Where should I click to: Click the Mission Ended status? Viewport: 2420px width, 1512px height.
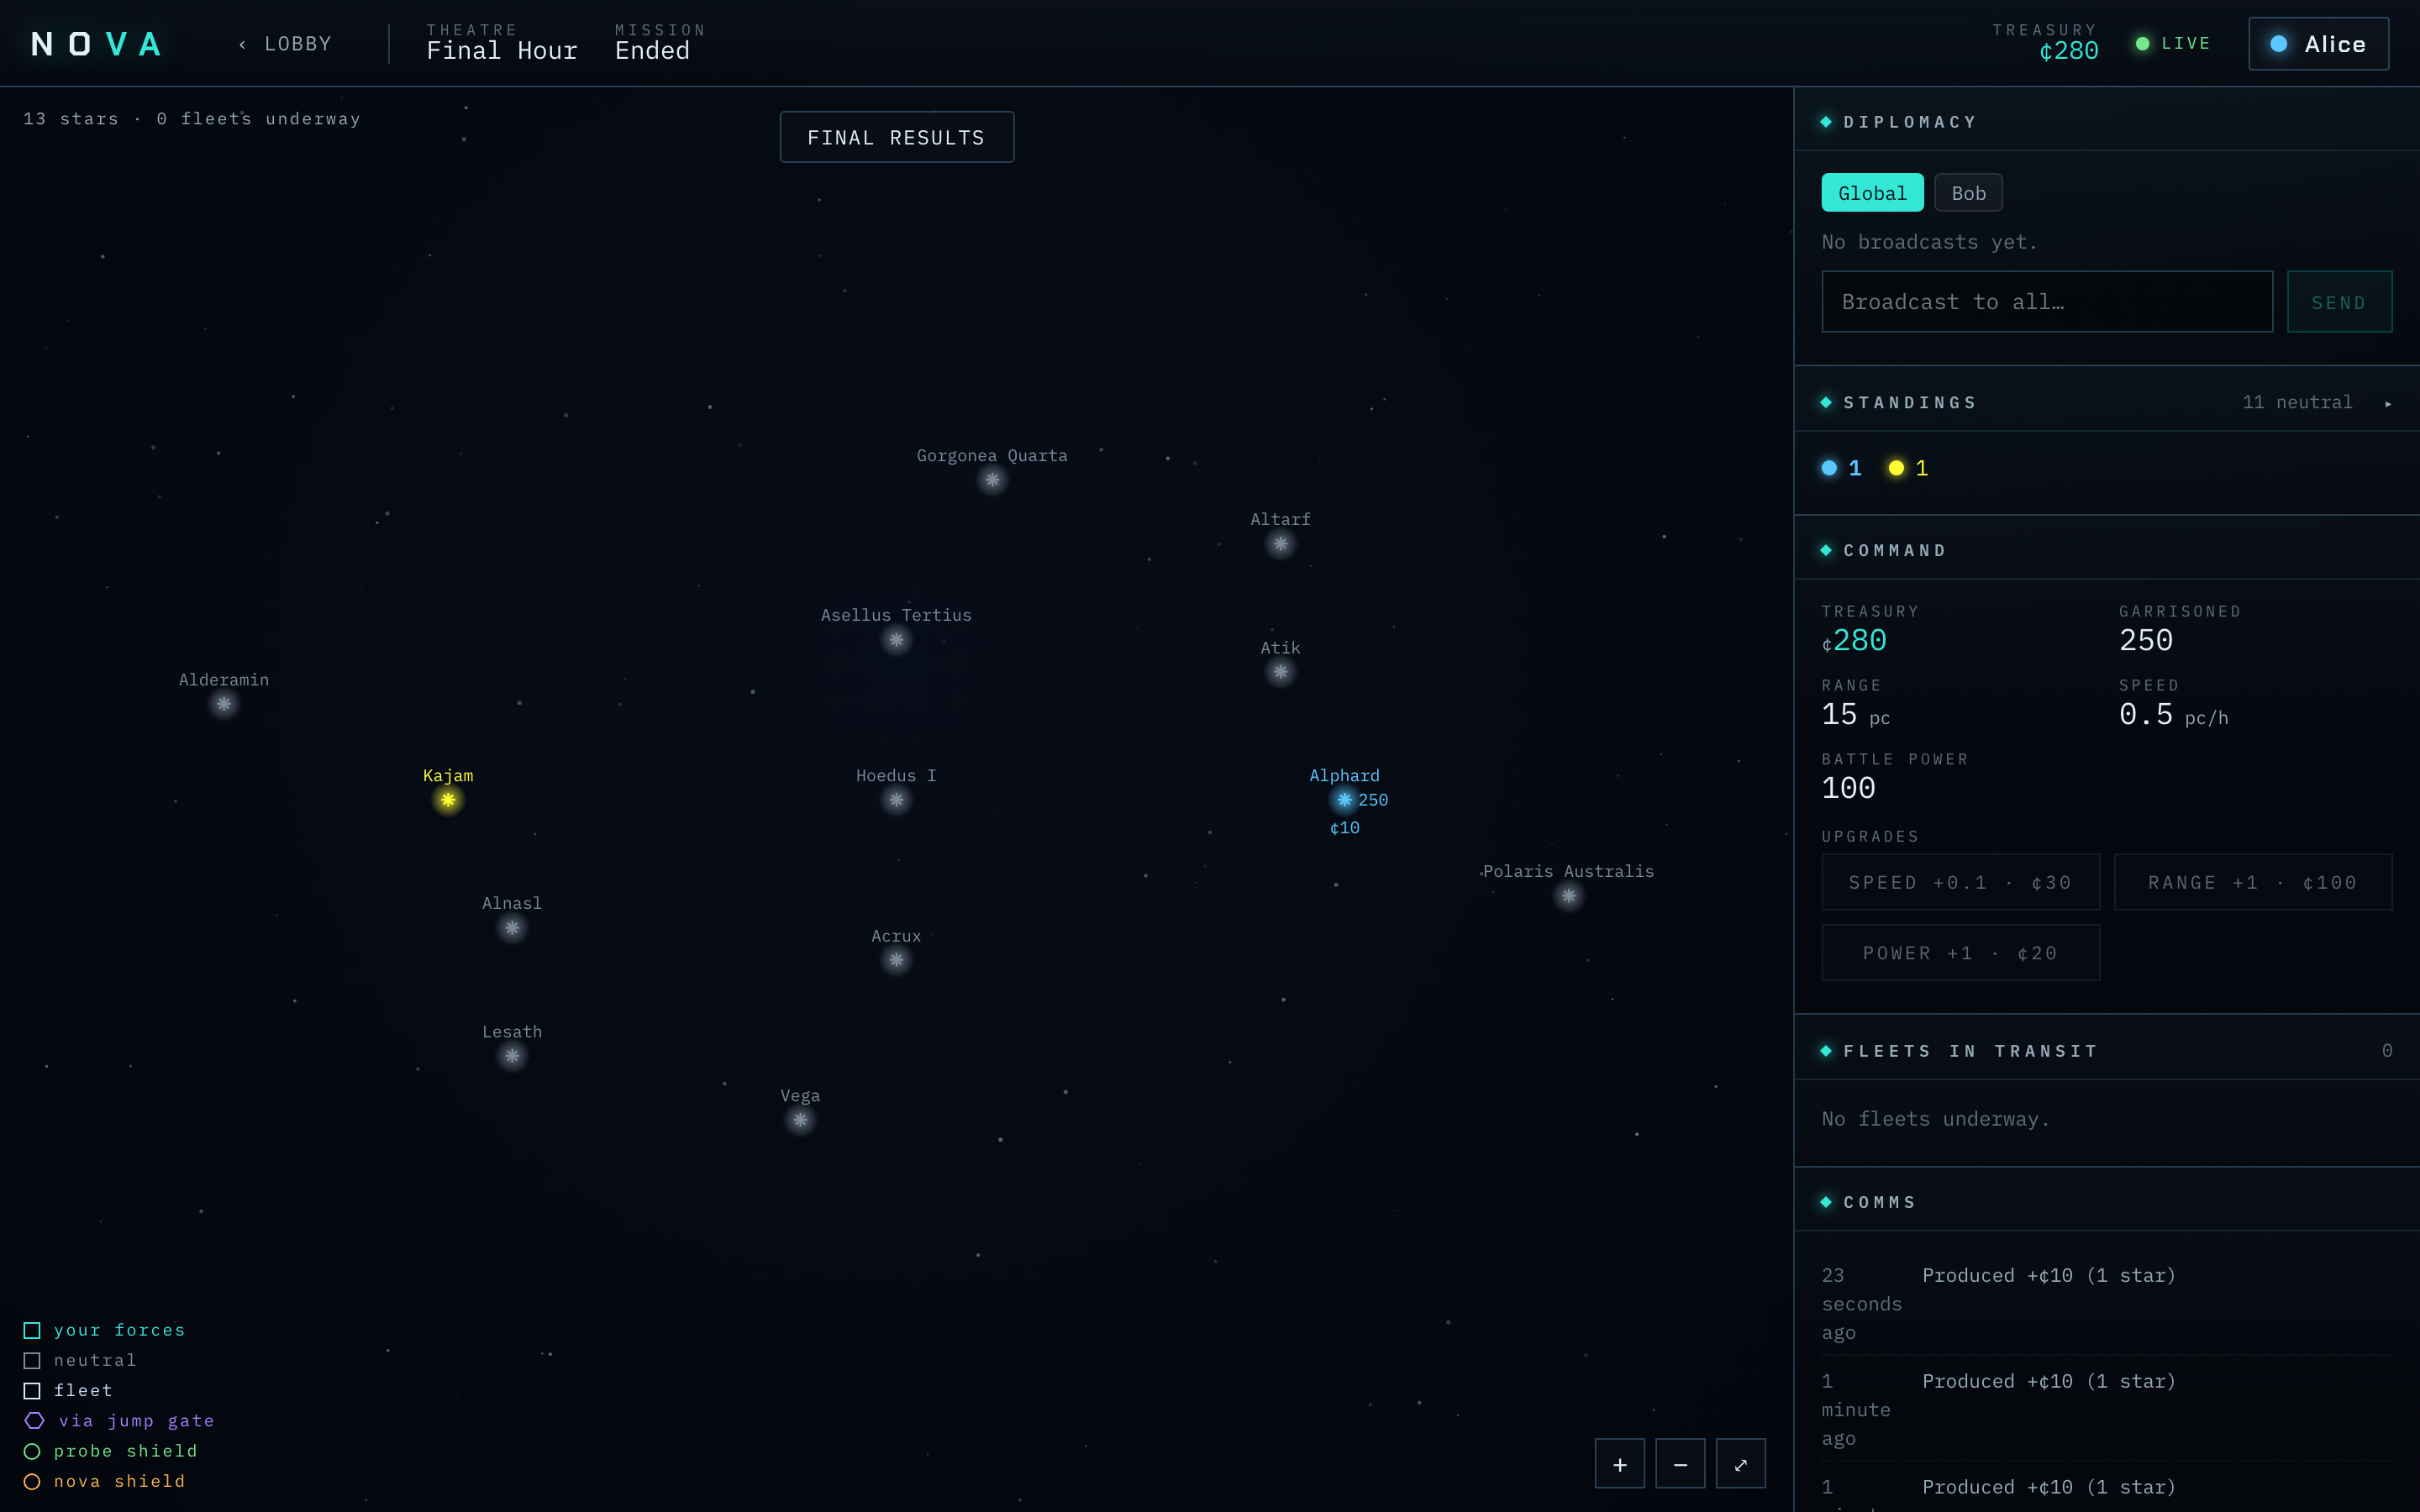coord(652,51)
